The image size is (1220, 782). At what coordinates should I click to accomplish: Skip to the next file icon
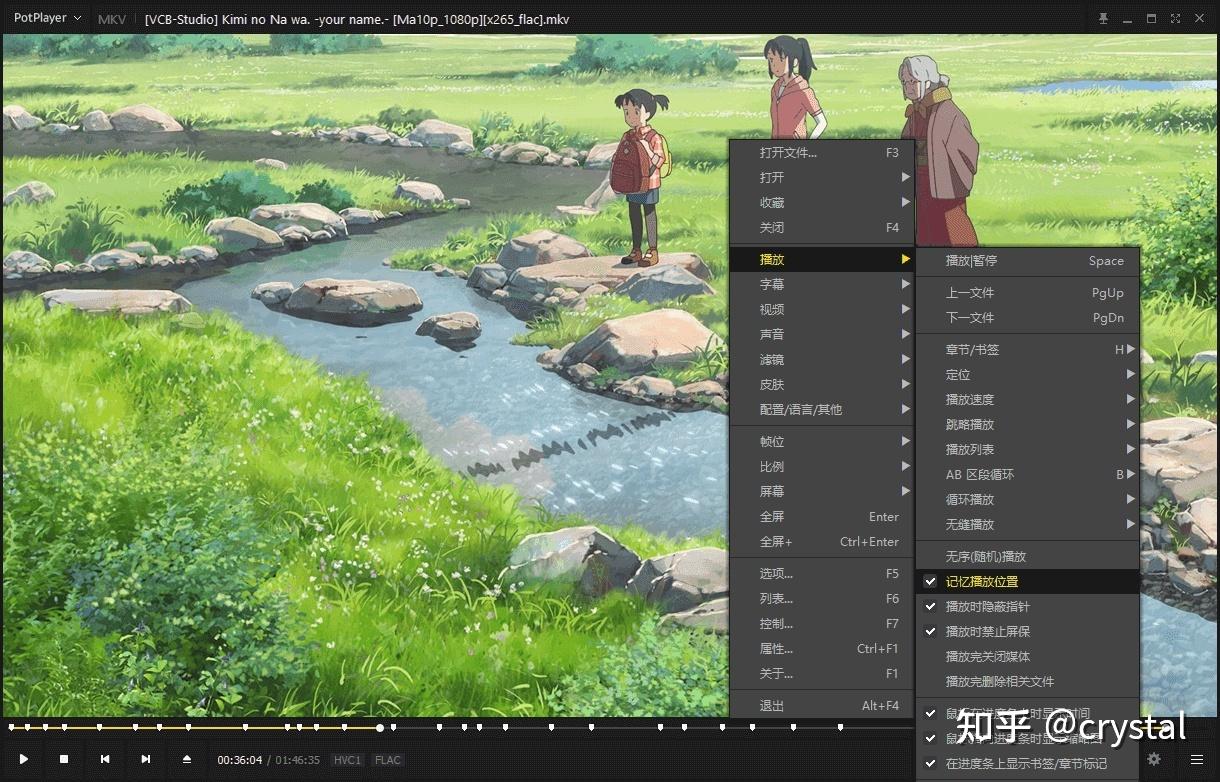(x=146, y=760)
